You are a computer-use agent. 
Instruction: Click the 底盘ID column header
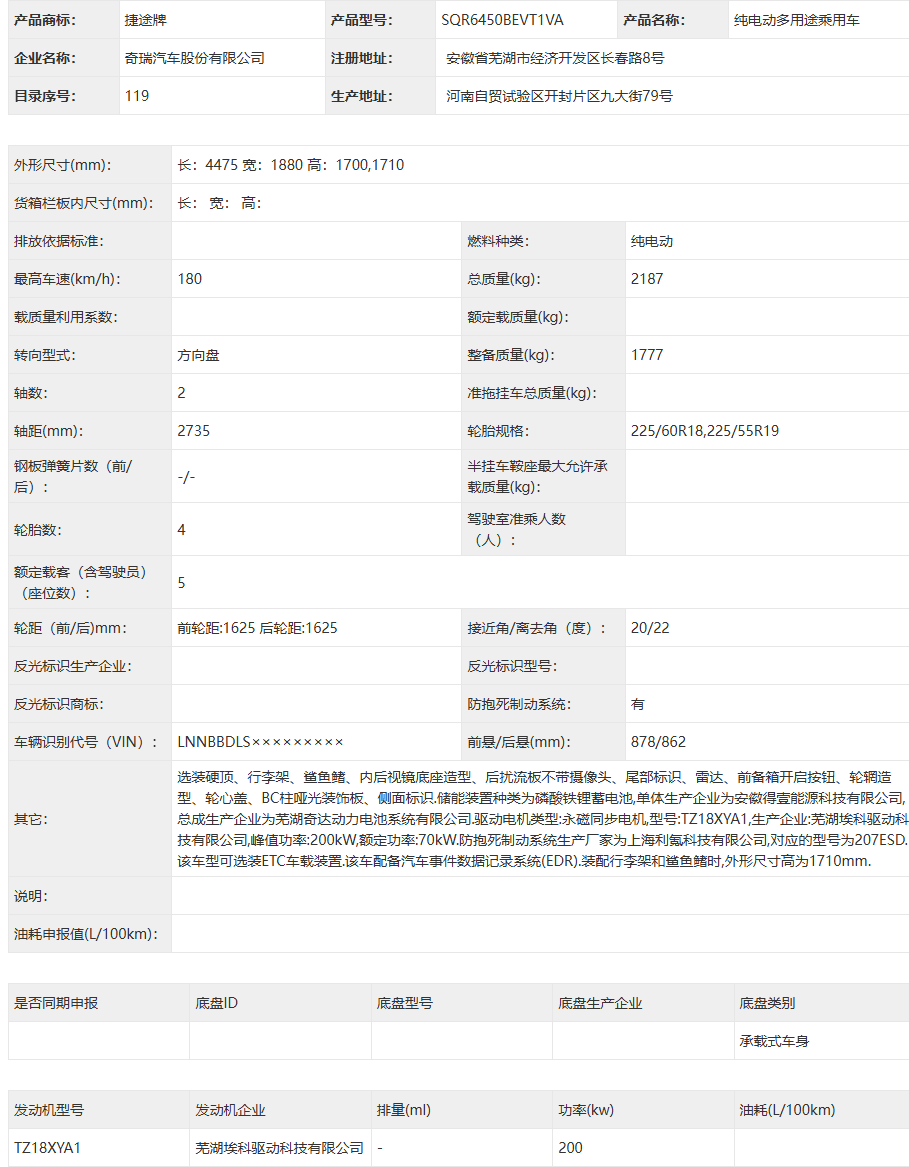point(216,1003)
